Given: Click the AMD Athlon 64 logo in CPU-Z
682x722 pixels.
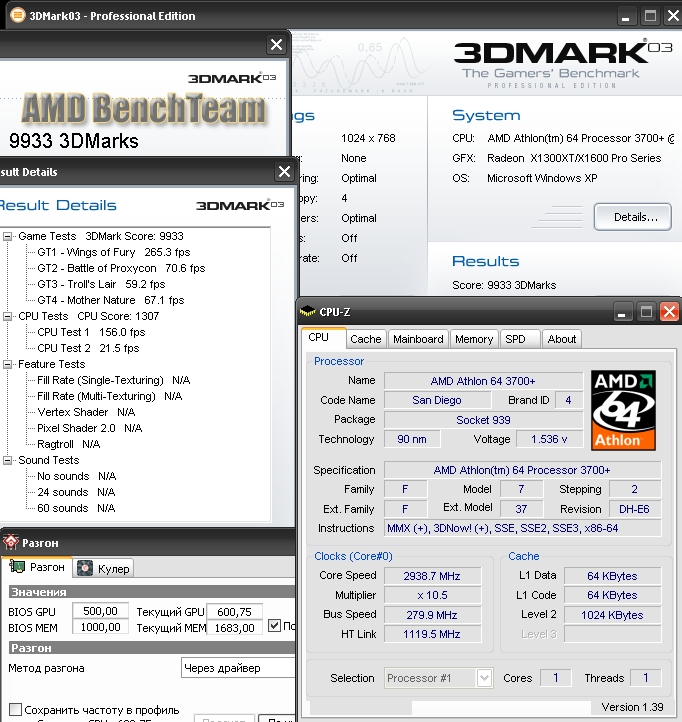Looking at the screenshot, I should (623, 410).
